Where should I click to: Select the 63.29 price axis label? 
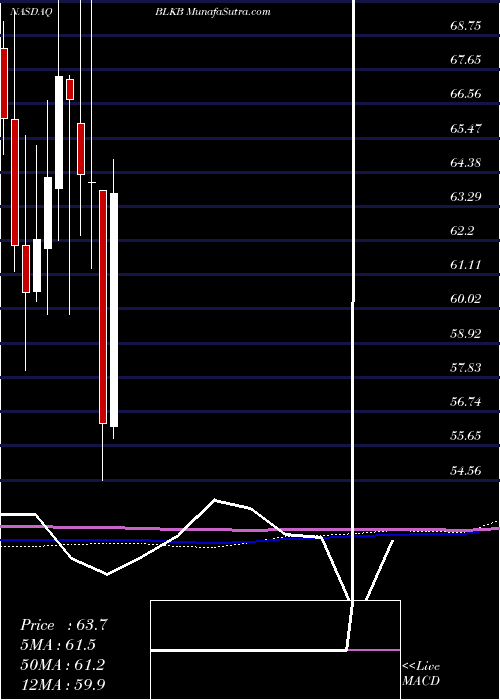click(466, 196)
